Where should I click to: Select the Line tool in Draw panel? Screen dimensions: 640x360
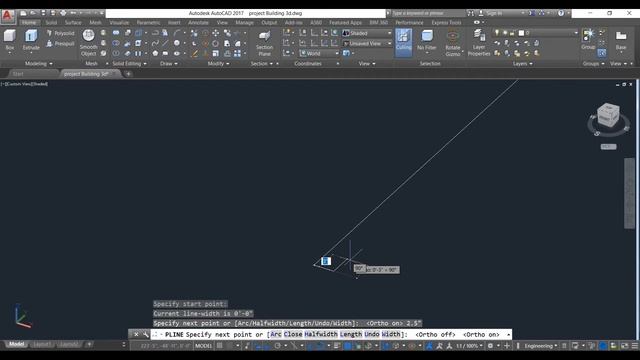point(165,43)
